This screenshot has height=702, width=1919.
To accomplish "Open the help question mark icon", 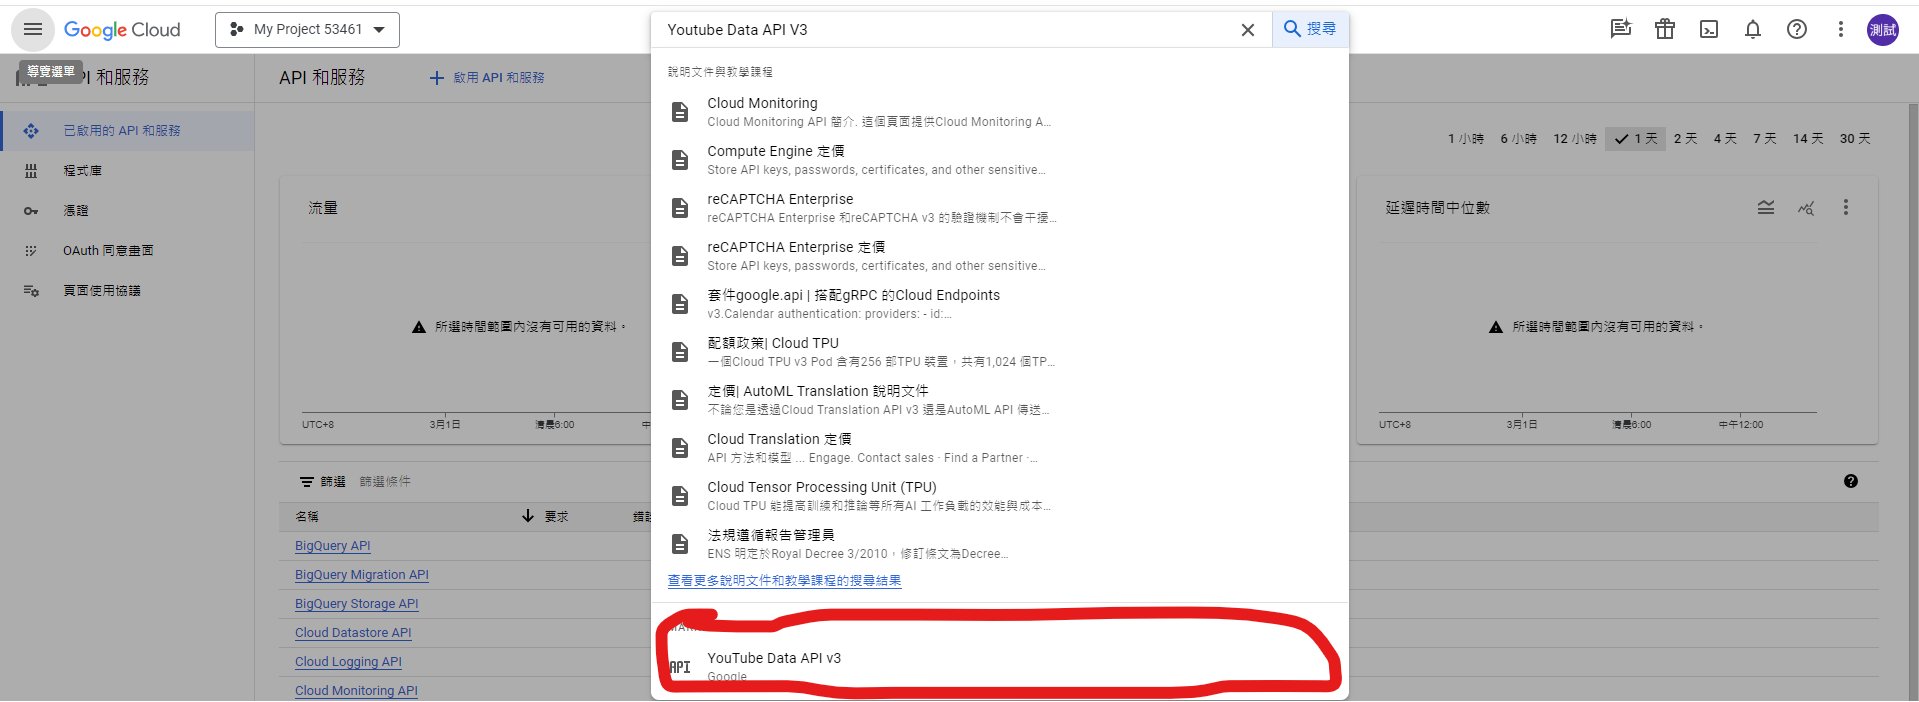I will (x=1797, y=29).
